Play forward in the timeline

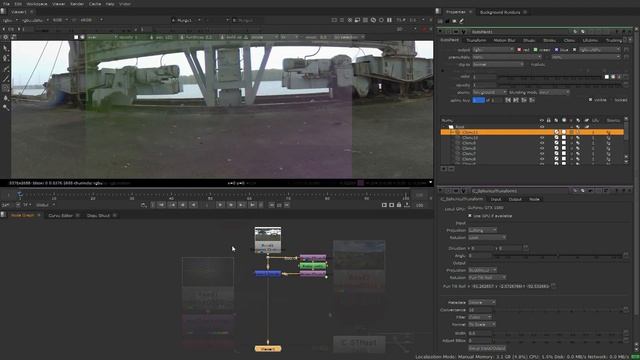click(220, 205)
